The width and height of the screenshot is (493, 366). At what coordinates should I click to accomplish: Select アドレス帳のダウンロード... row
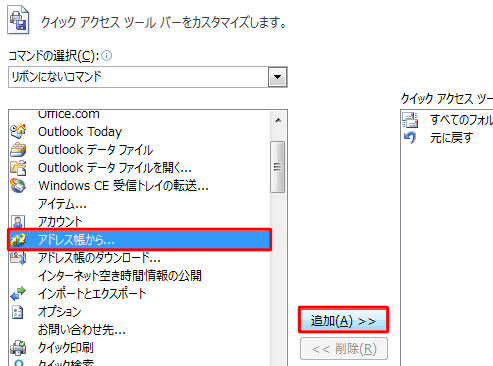tap(139, 258)
